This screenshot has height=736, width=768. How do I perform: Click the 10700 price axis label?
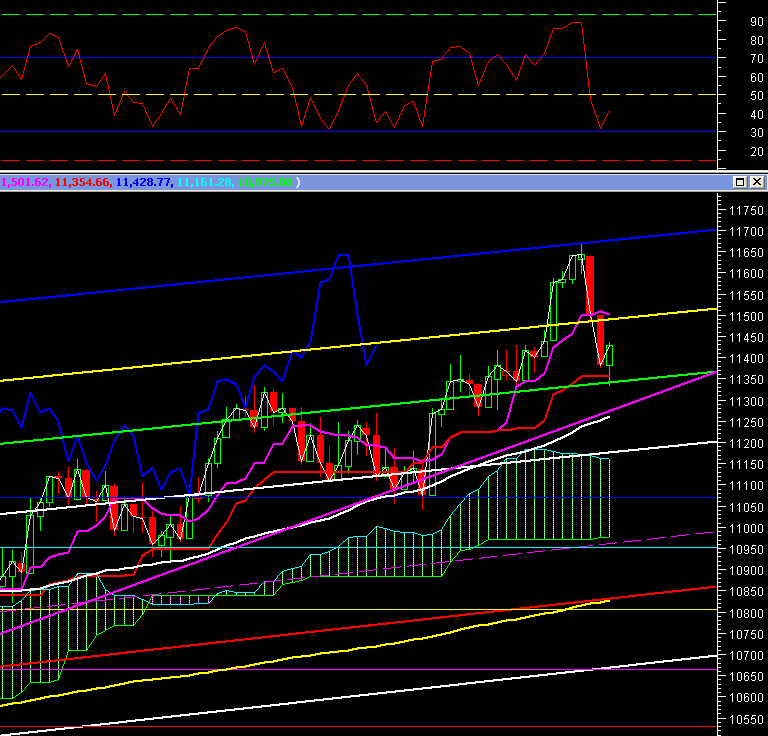[x=746, y=656]
